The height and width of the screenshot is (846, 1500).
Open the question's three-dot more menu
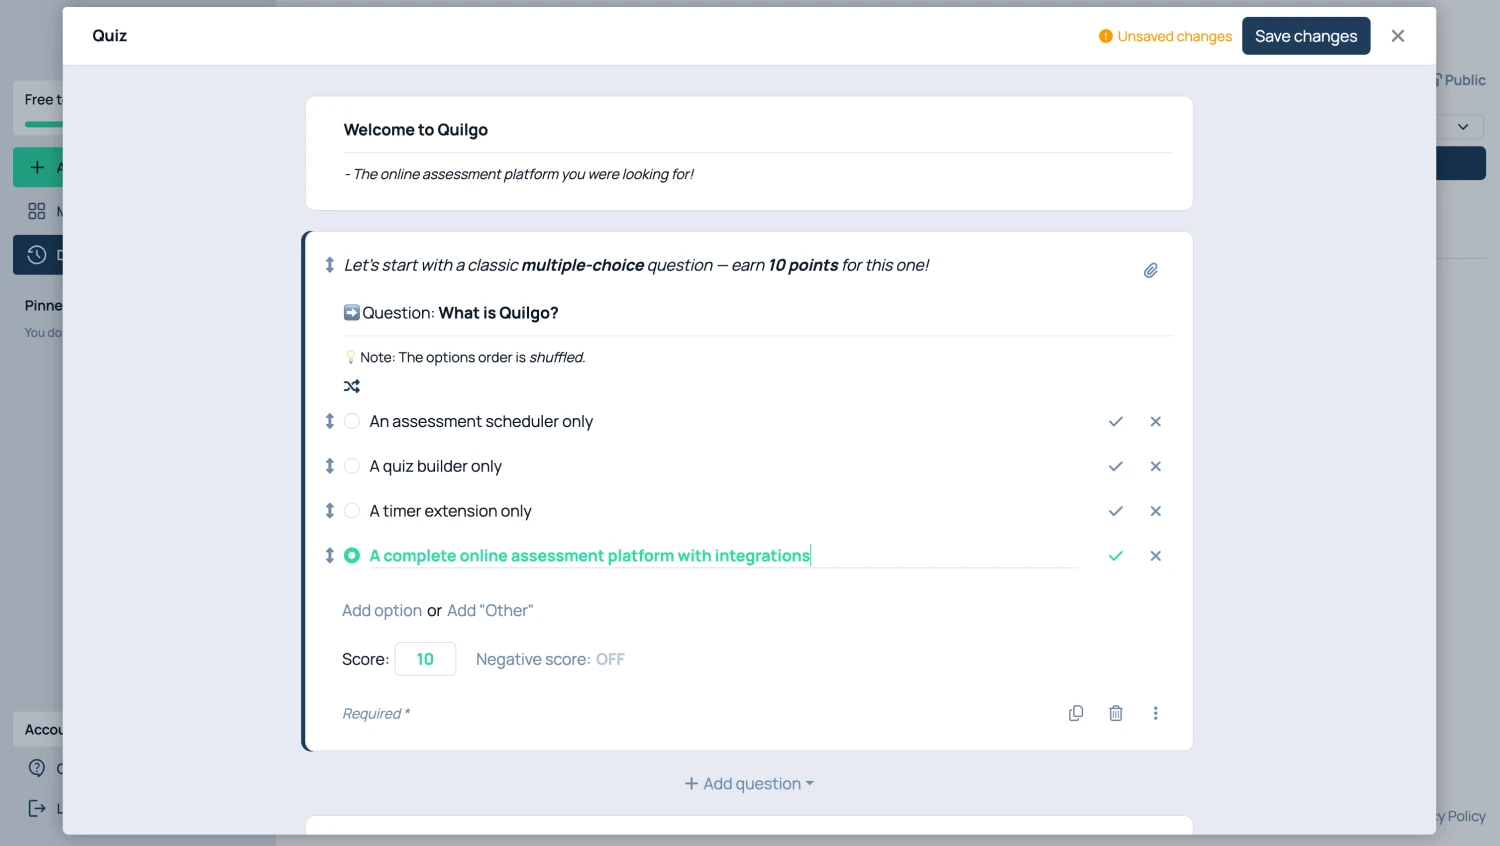coord(1155,713)
